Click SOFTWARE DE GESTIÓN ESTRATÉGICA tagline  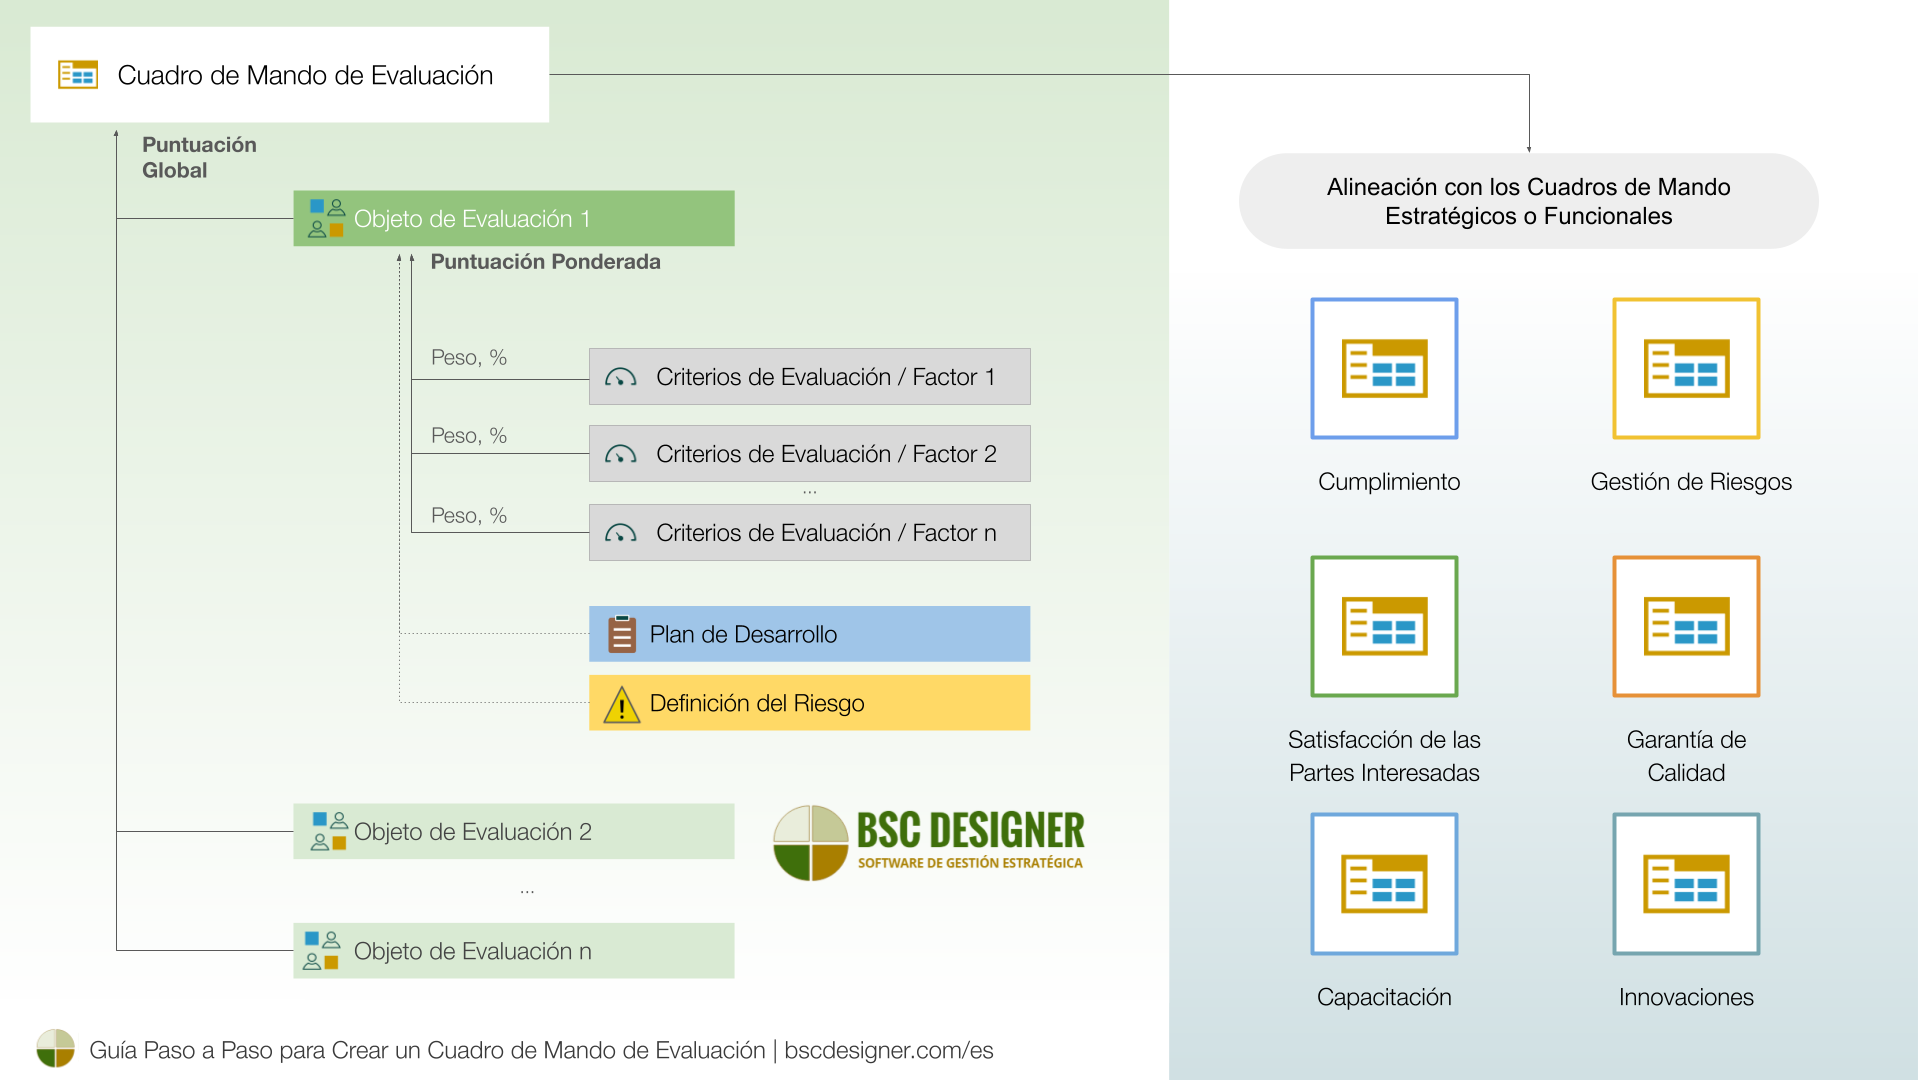pos(970,863)
